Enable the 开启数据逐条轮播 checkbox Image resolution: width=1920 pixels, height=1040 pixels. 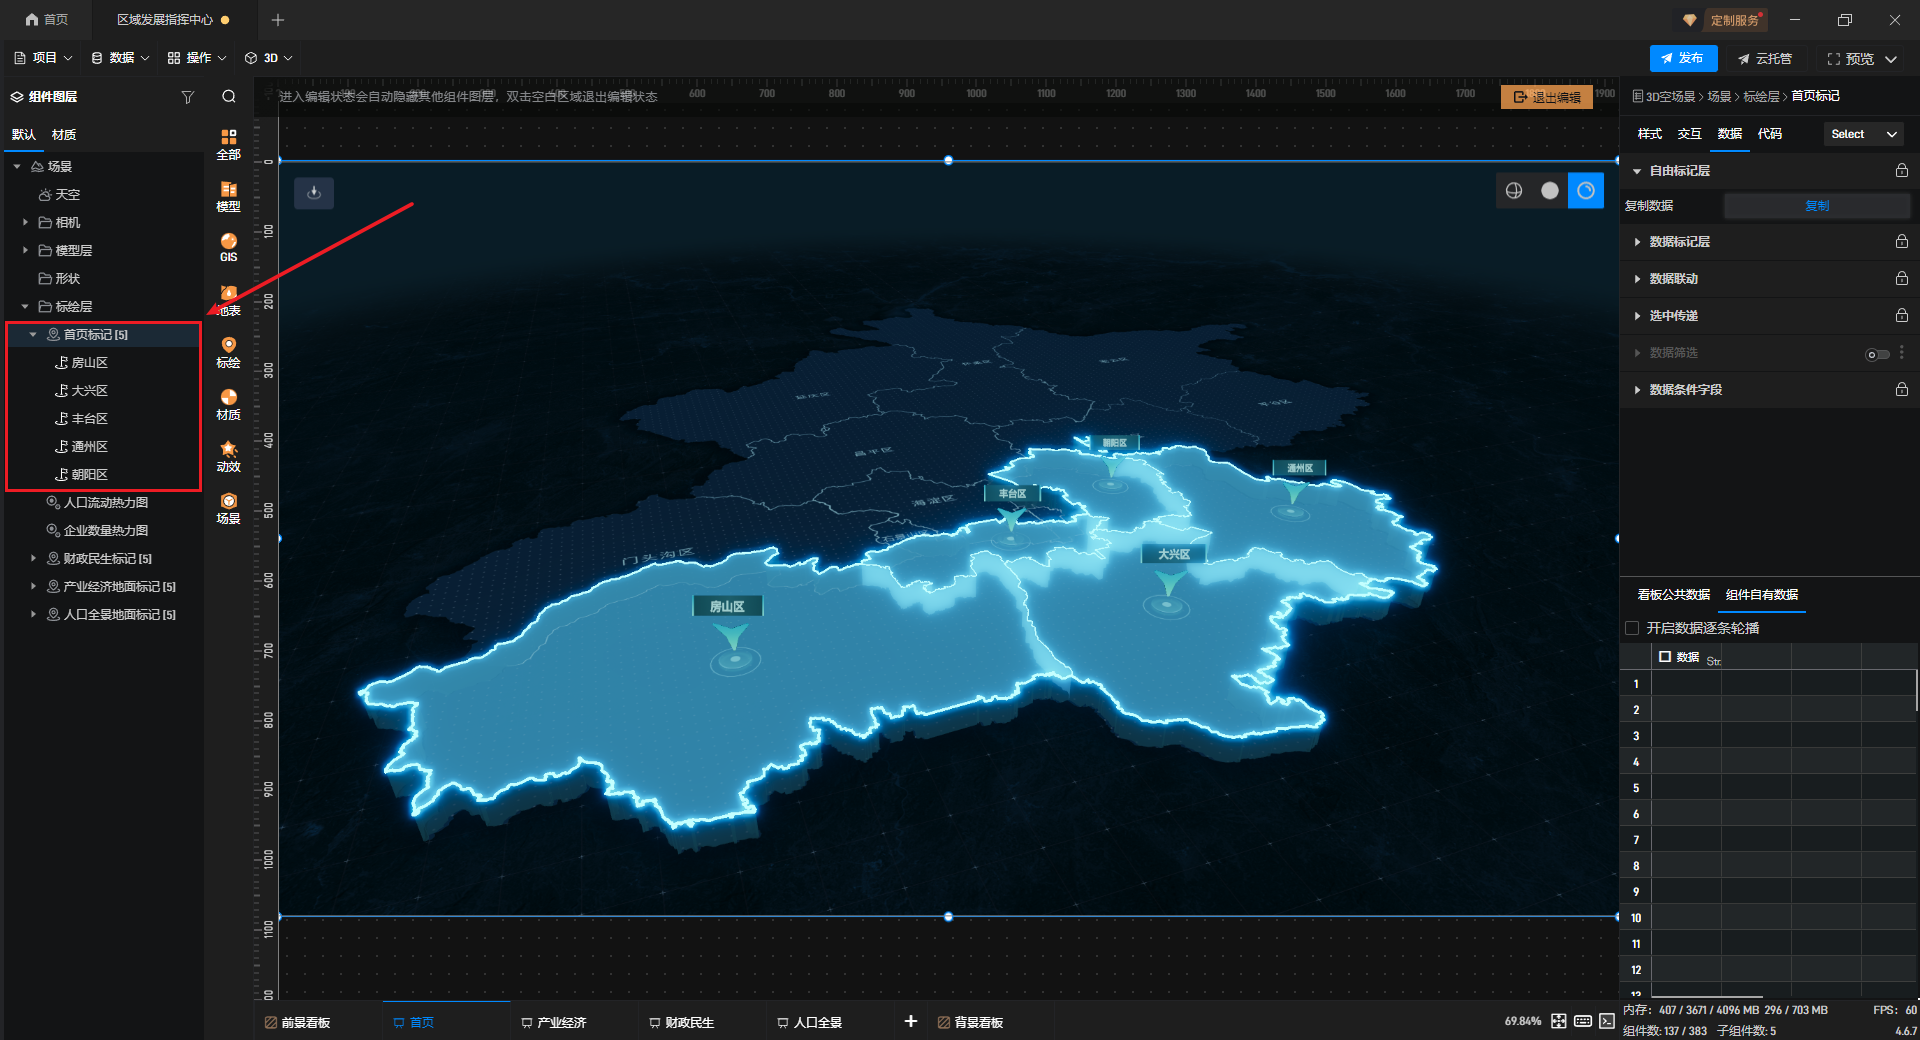pyautogui.click(x=1632, y=628)
